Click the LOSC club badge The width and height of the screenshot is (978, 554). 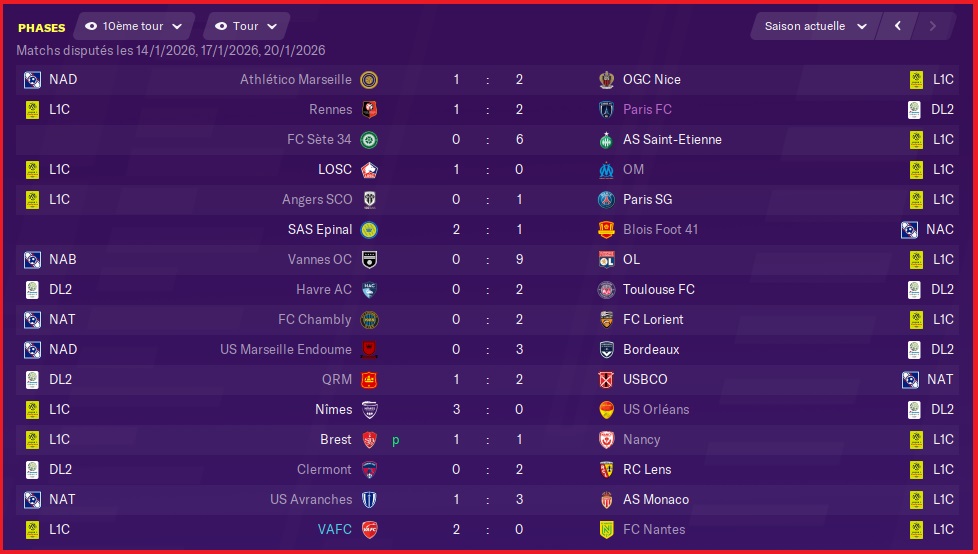369,170
